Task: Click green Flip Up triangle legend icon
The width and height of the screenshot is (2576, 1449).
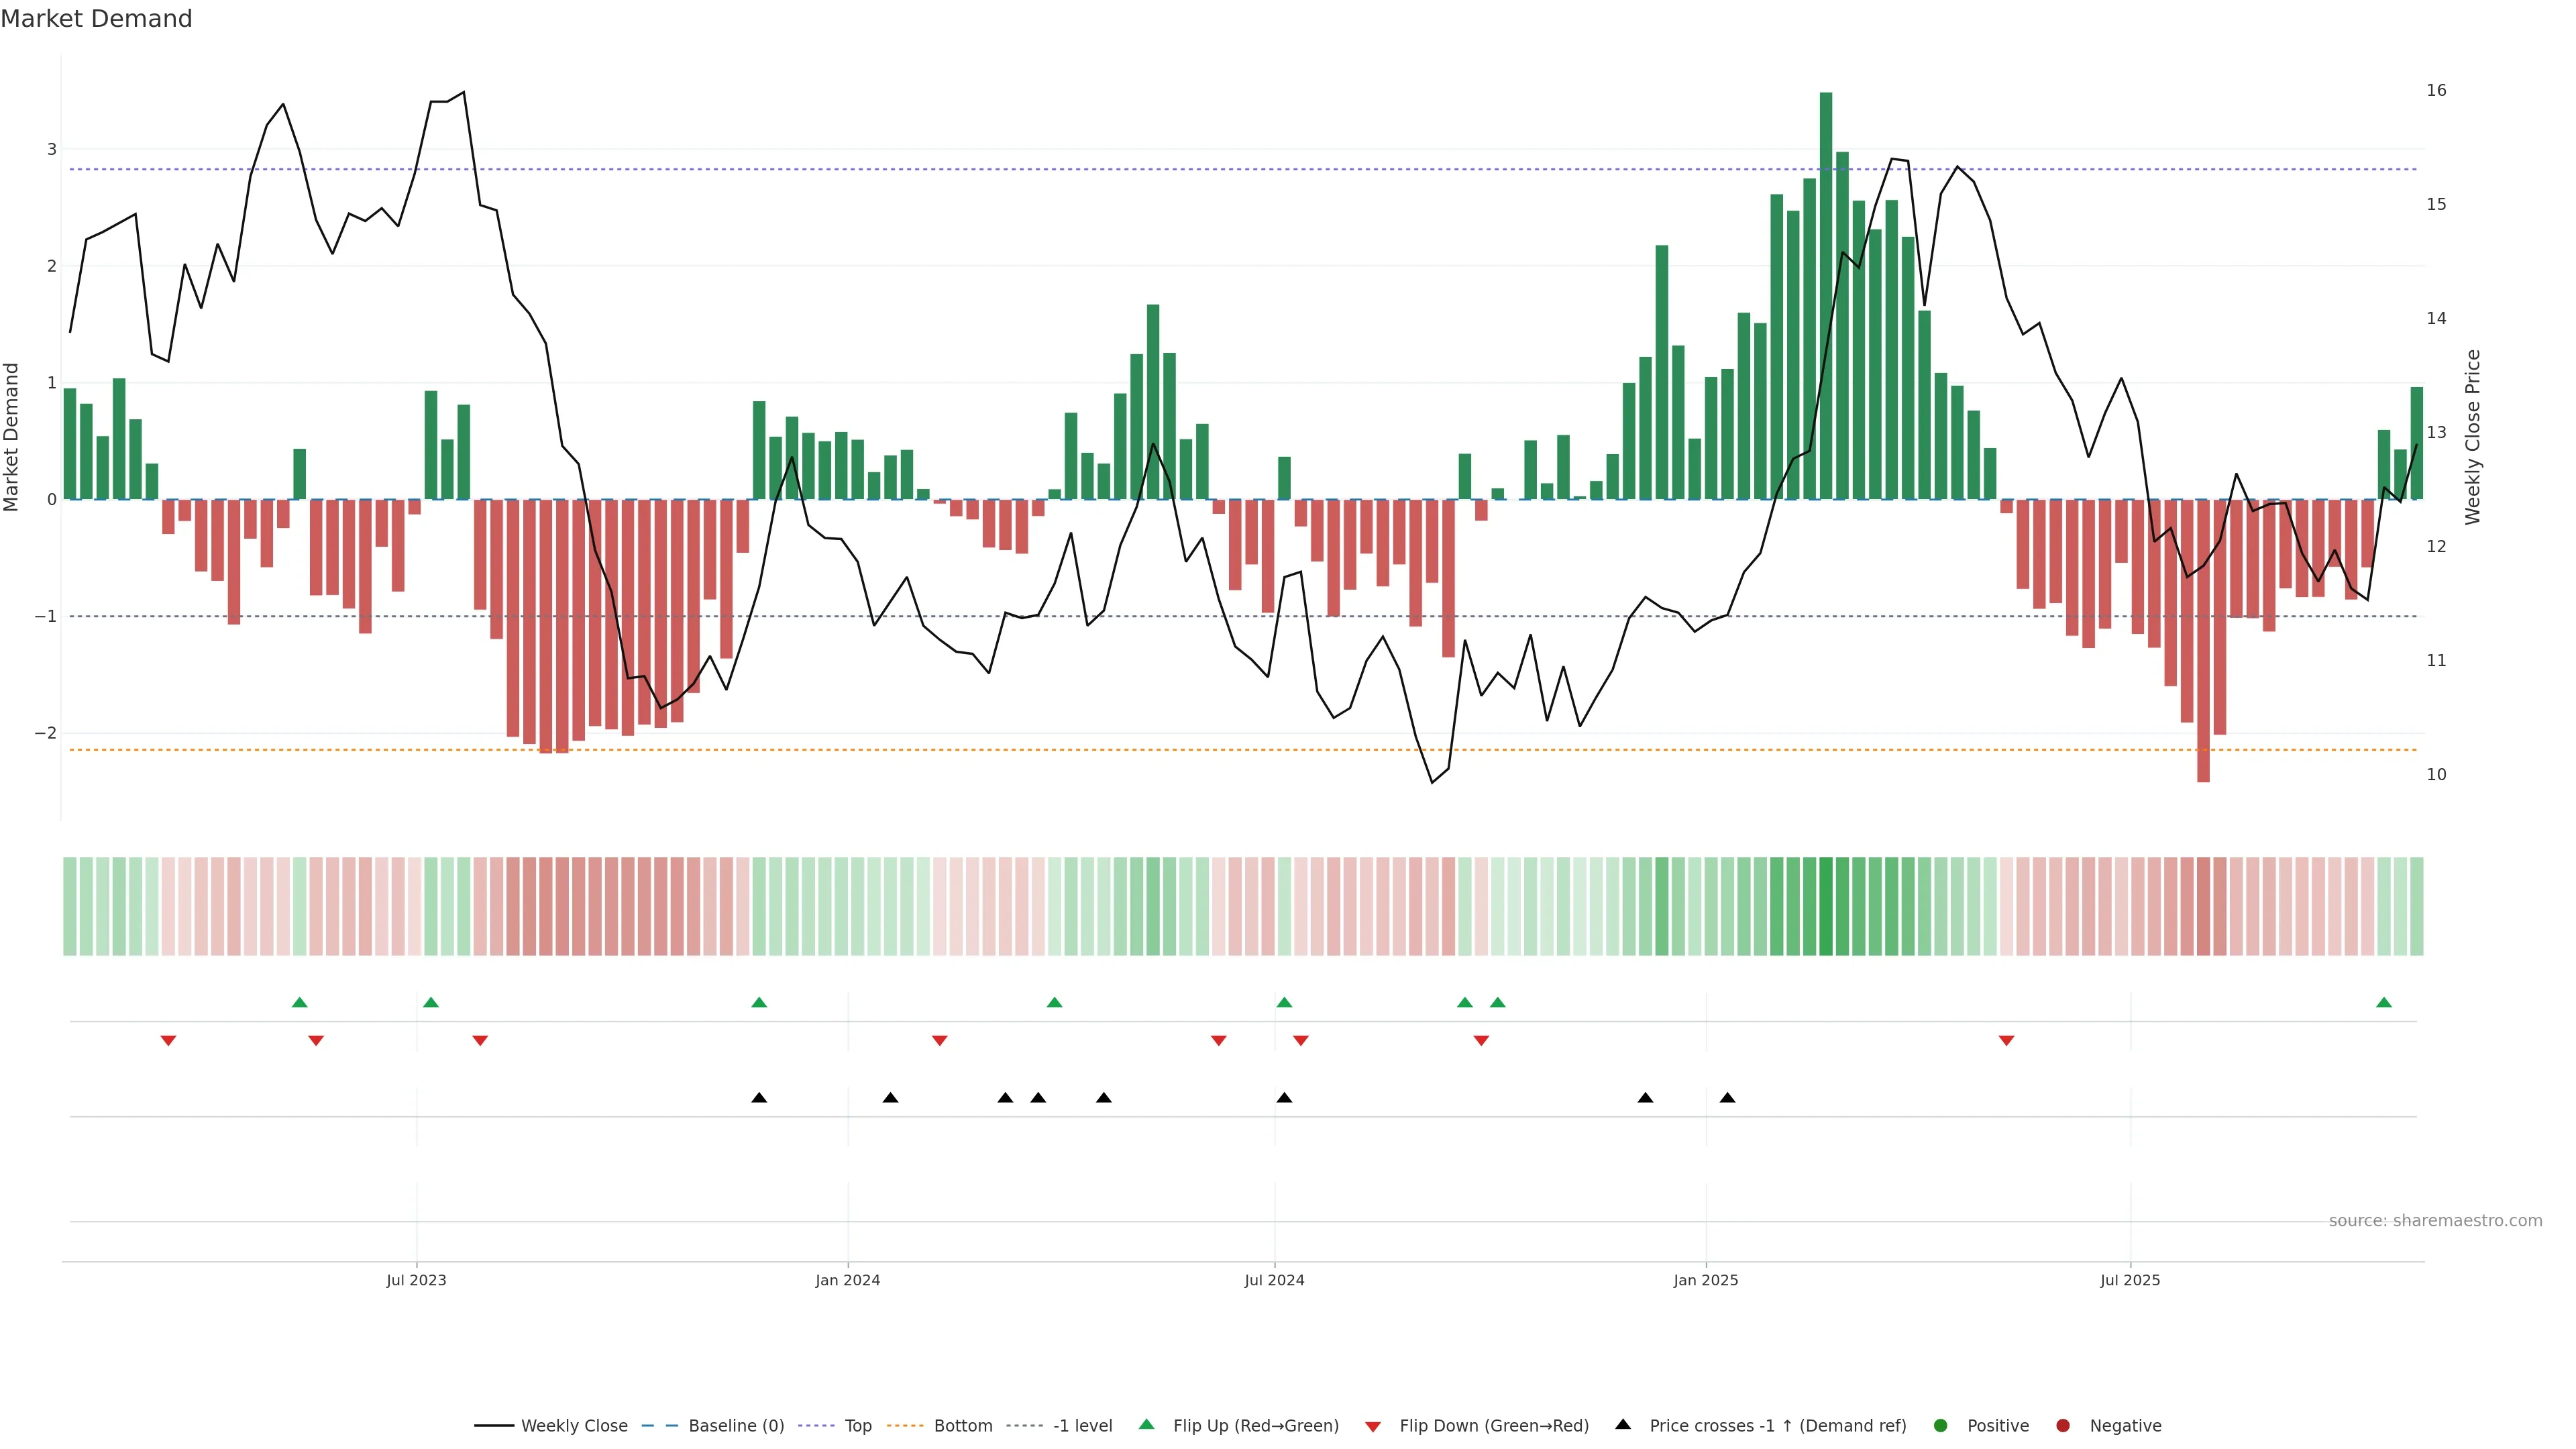Action: tap(1147, 1424)
